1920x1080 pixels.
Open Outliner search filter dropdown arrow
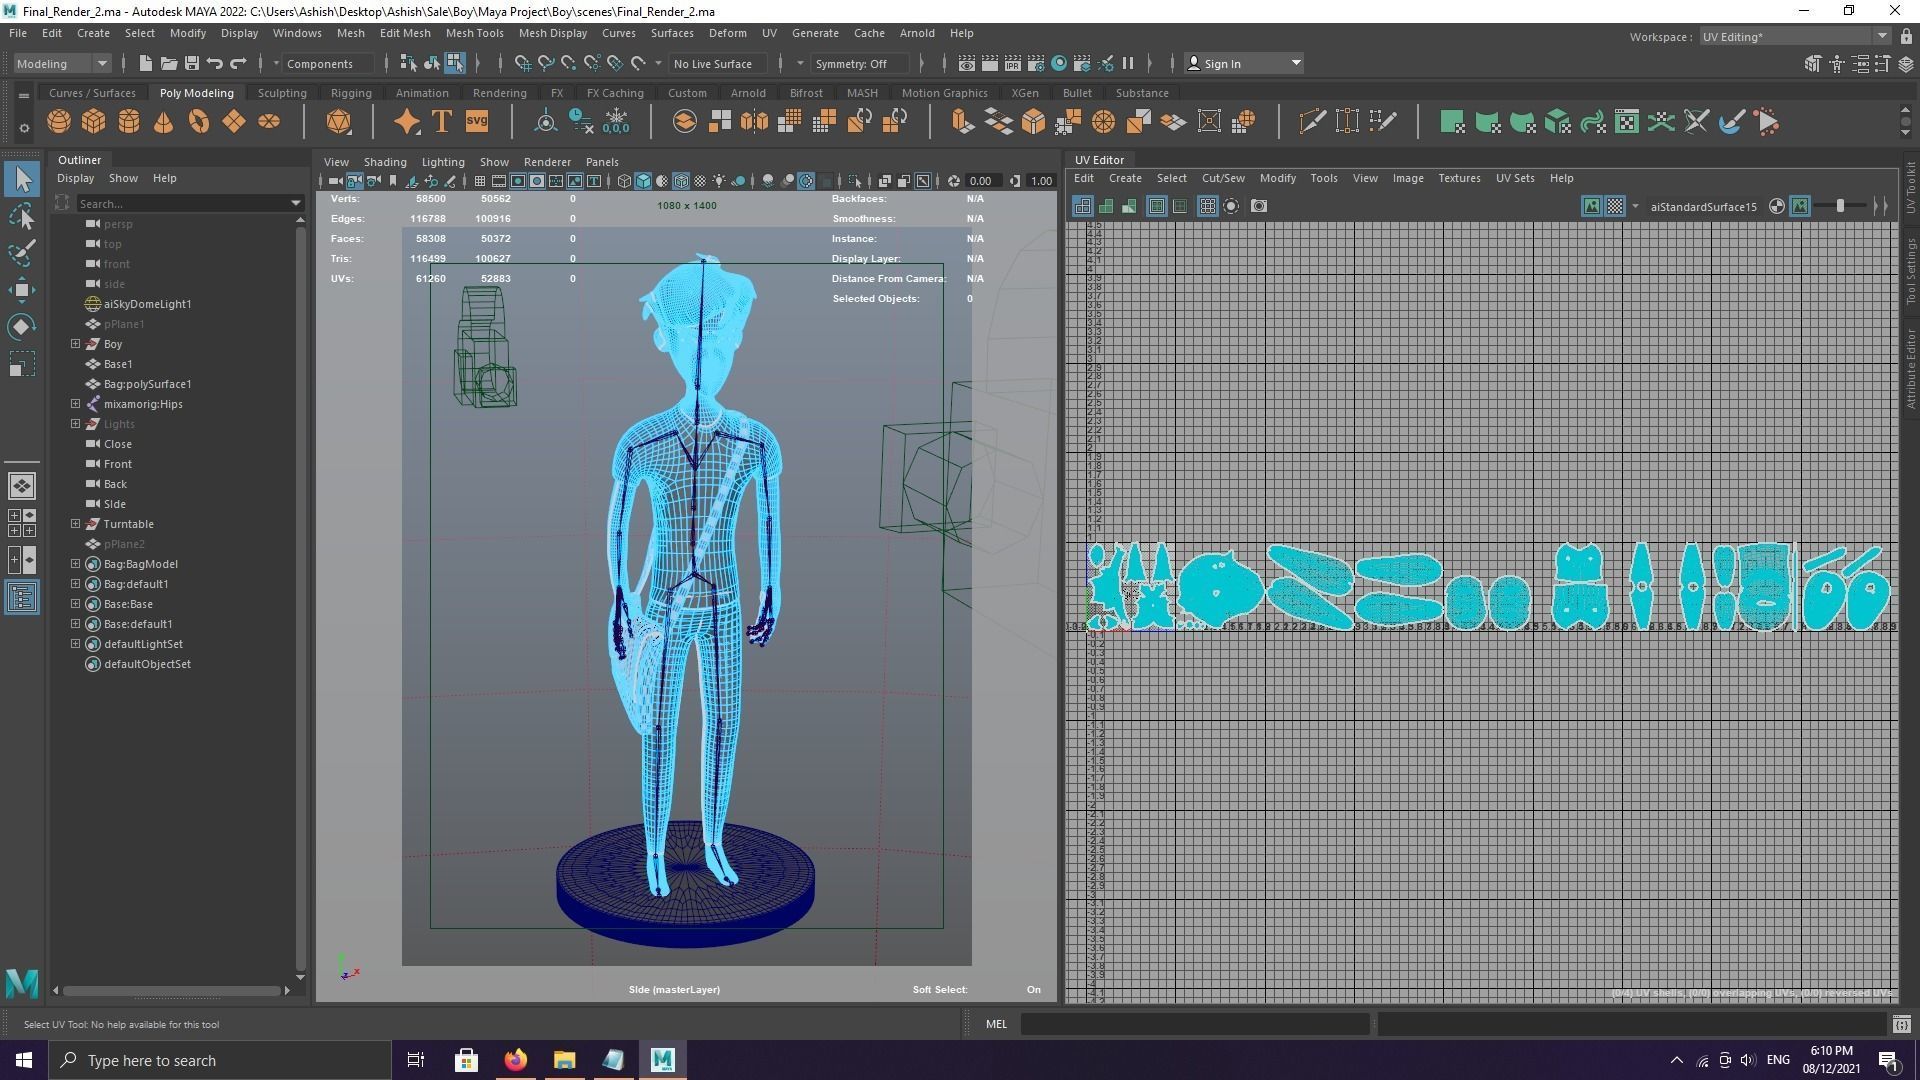pos(296,203)
